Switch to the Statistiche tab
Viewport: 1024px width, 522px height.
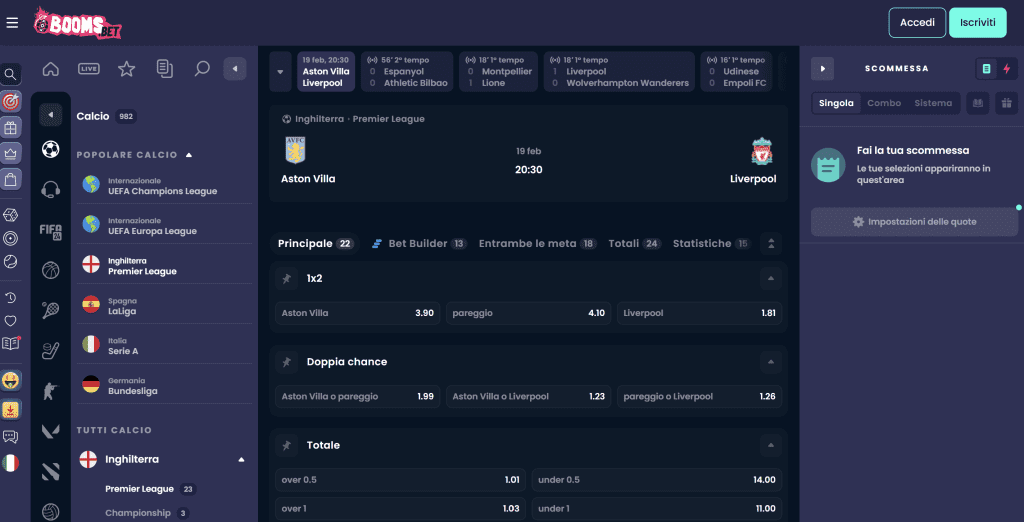click(711, 244)
